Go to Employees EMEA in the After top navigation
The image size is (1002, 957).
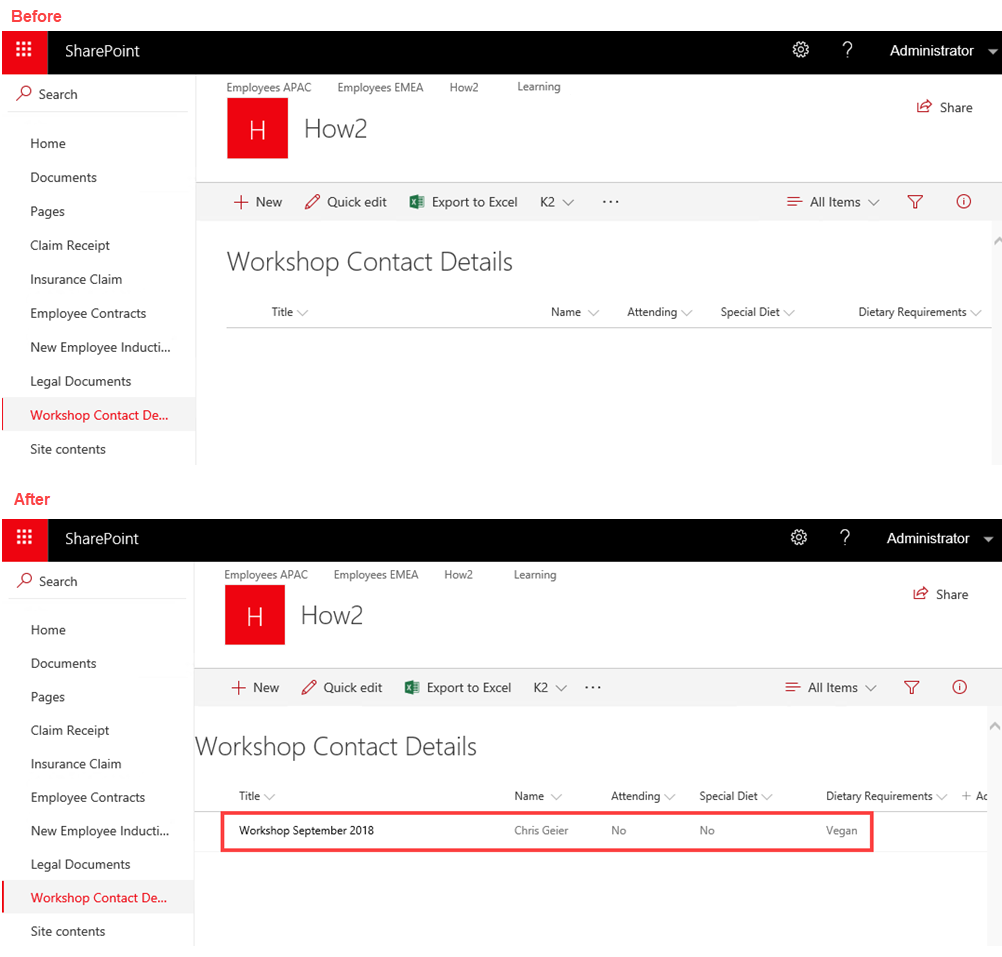[376, 575]
